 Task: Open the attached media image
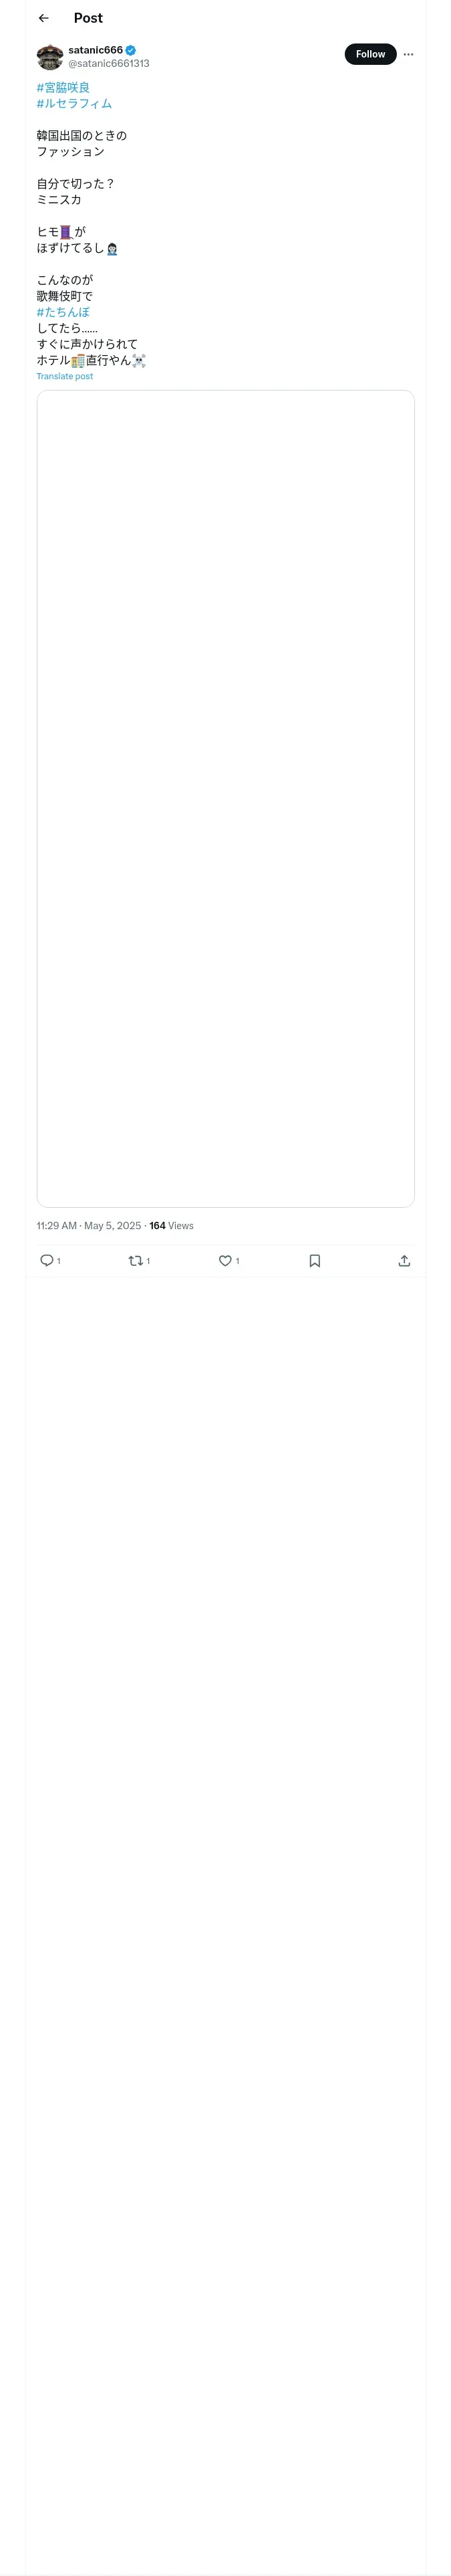point(225,798)
